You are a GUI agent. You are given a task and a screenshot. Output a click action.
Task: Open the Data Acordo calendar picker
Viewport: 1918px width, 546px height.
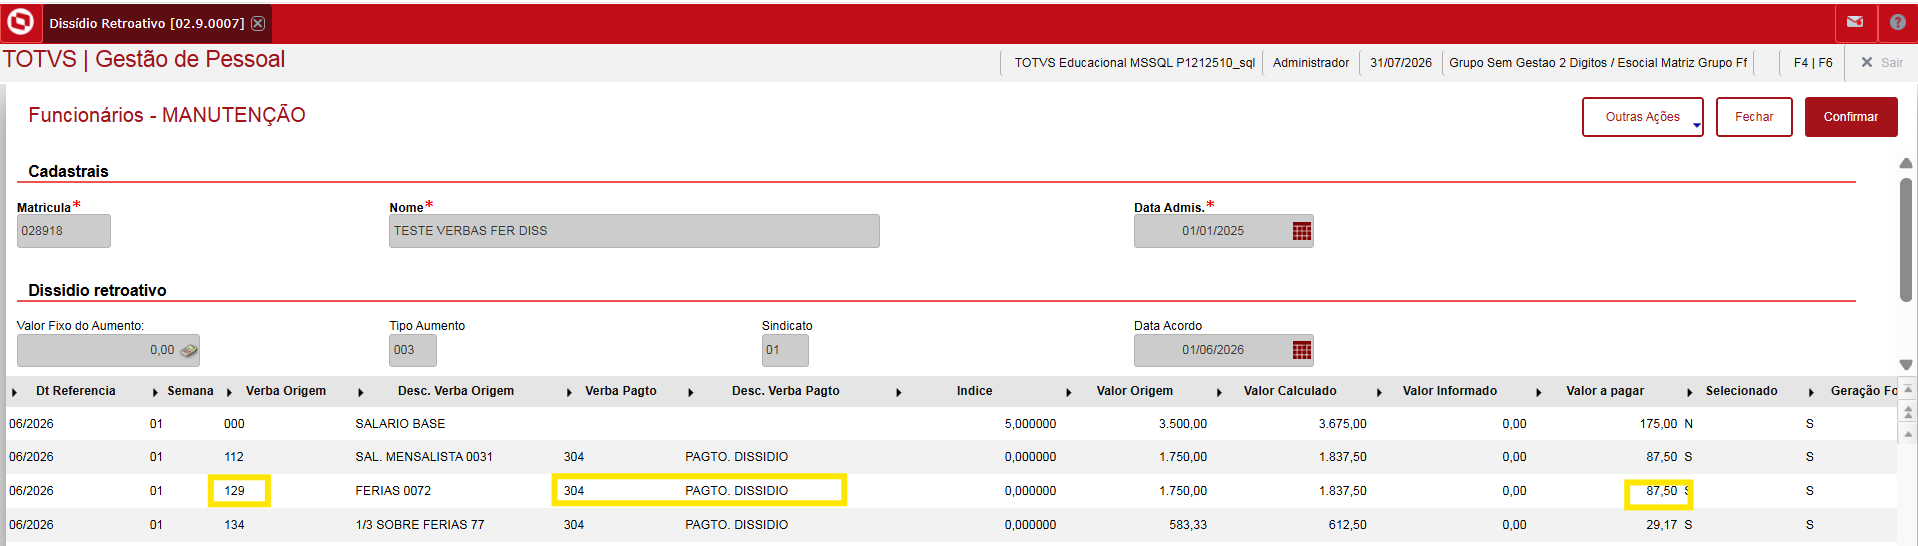[1301, 350]
